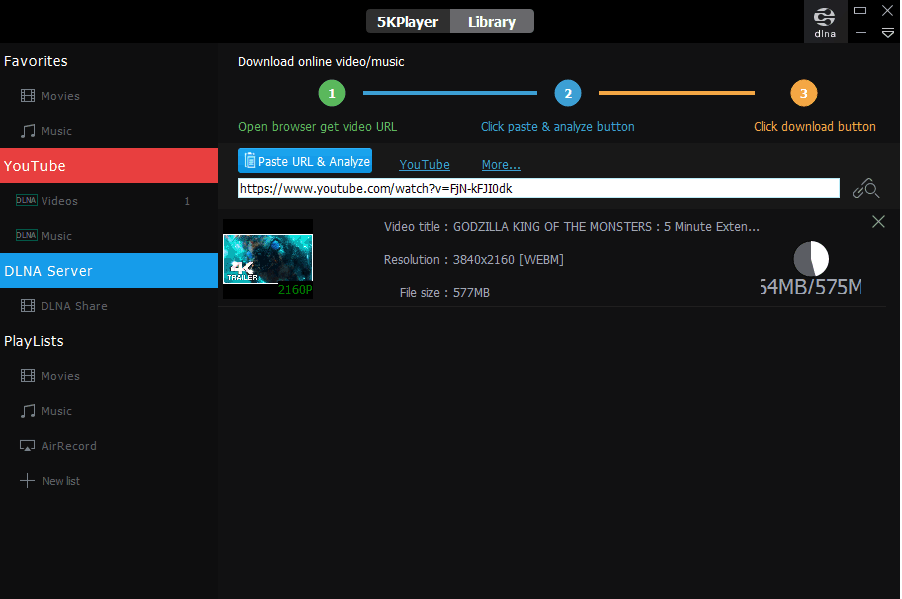Open the More... link

tap(501, 165)
